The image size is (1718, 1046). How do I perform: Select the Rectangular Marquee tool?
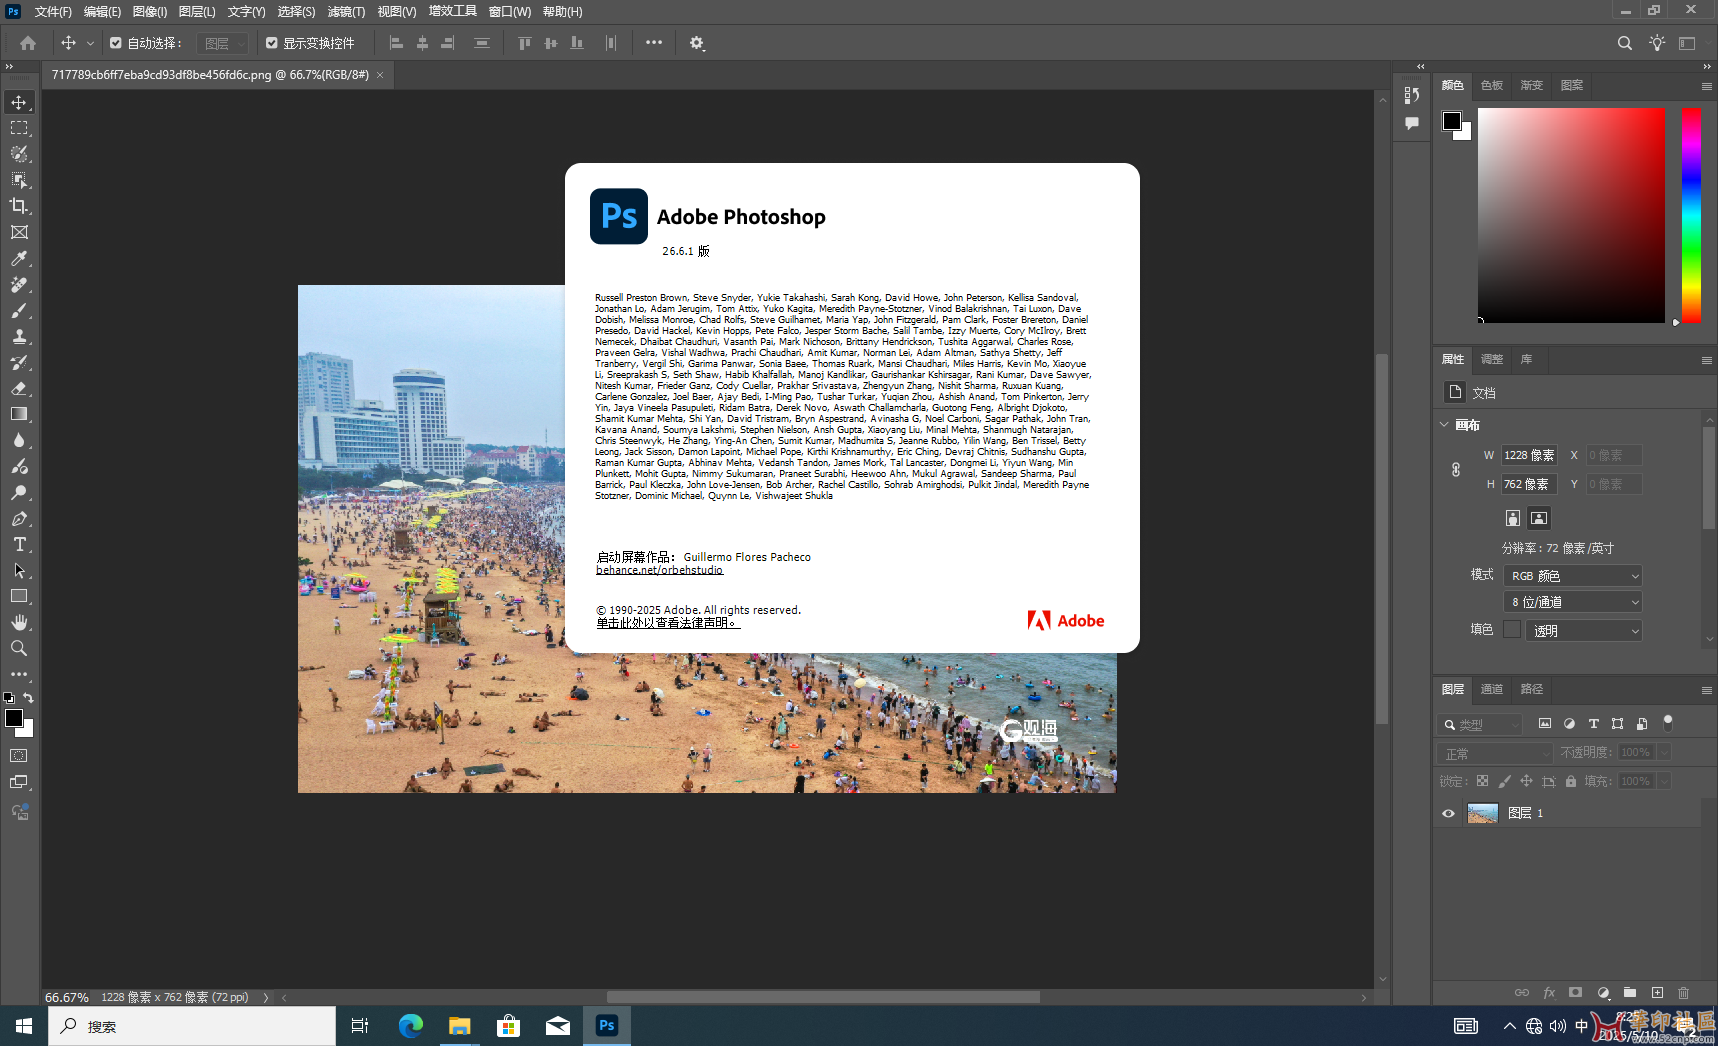pos(19,128)
